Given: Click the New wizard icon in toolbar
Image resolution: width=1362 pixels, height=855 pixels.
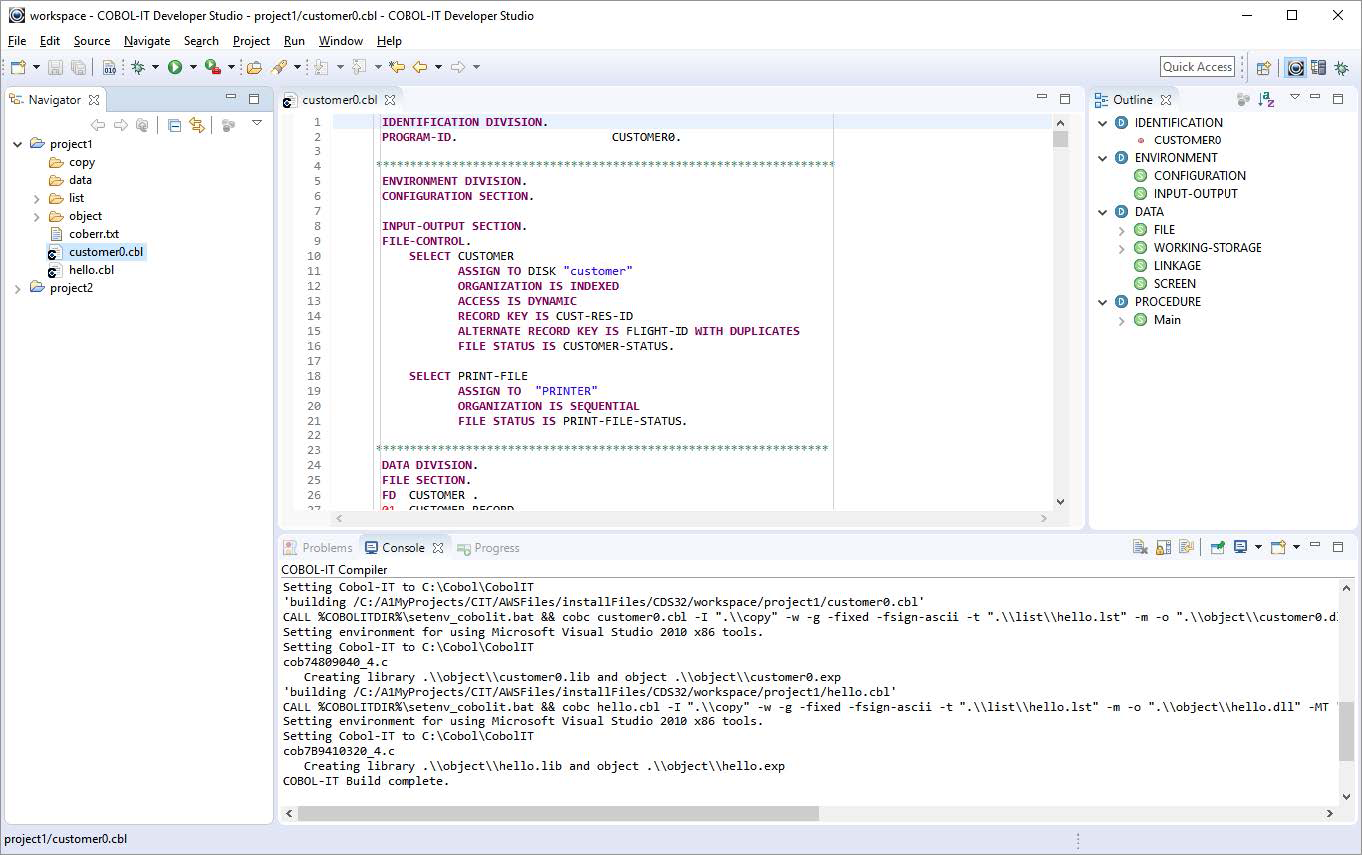Looking at the screenshot, I should click(x=18, y=67).
